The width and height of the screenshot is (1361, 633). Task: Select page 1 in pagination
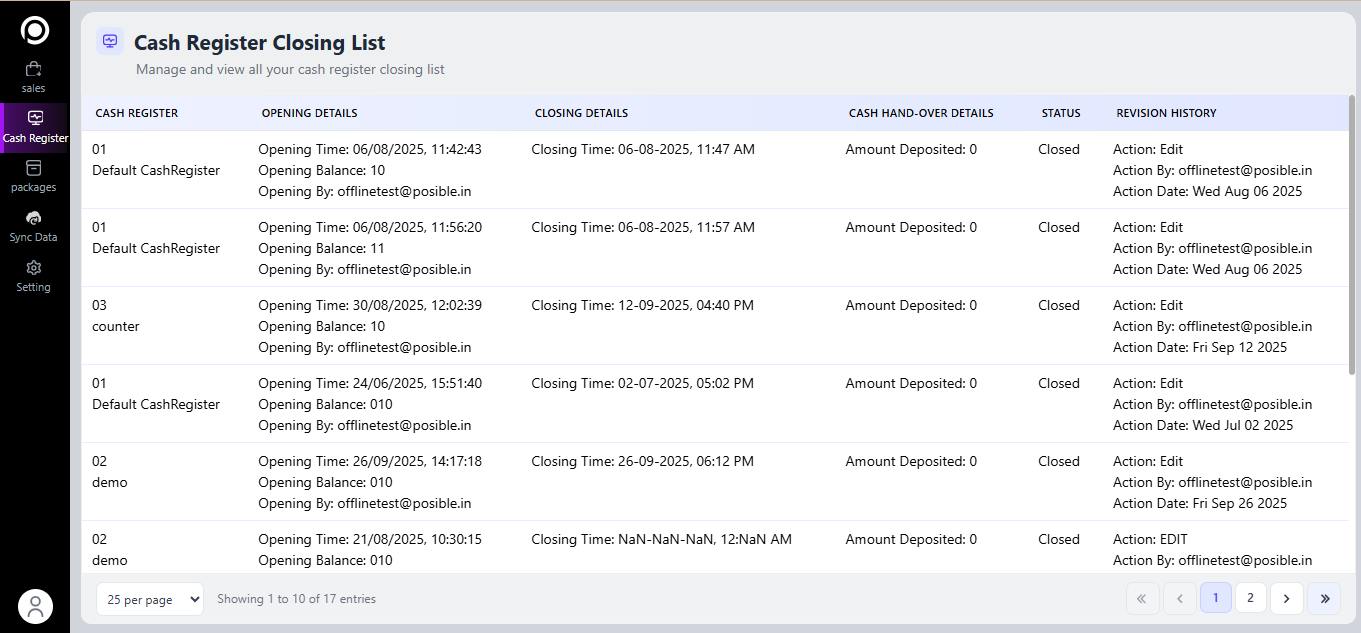click(x=1215, y=598)
